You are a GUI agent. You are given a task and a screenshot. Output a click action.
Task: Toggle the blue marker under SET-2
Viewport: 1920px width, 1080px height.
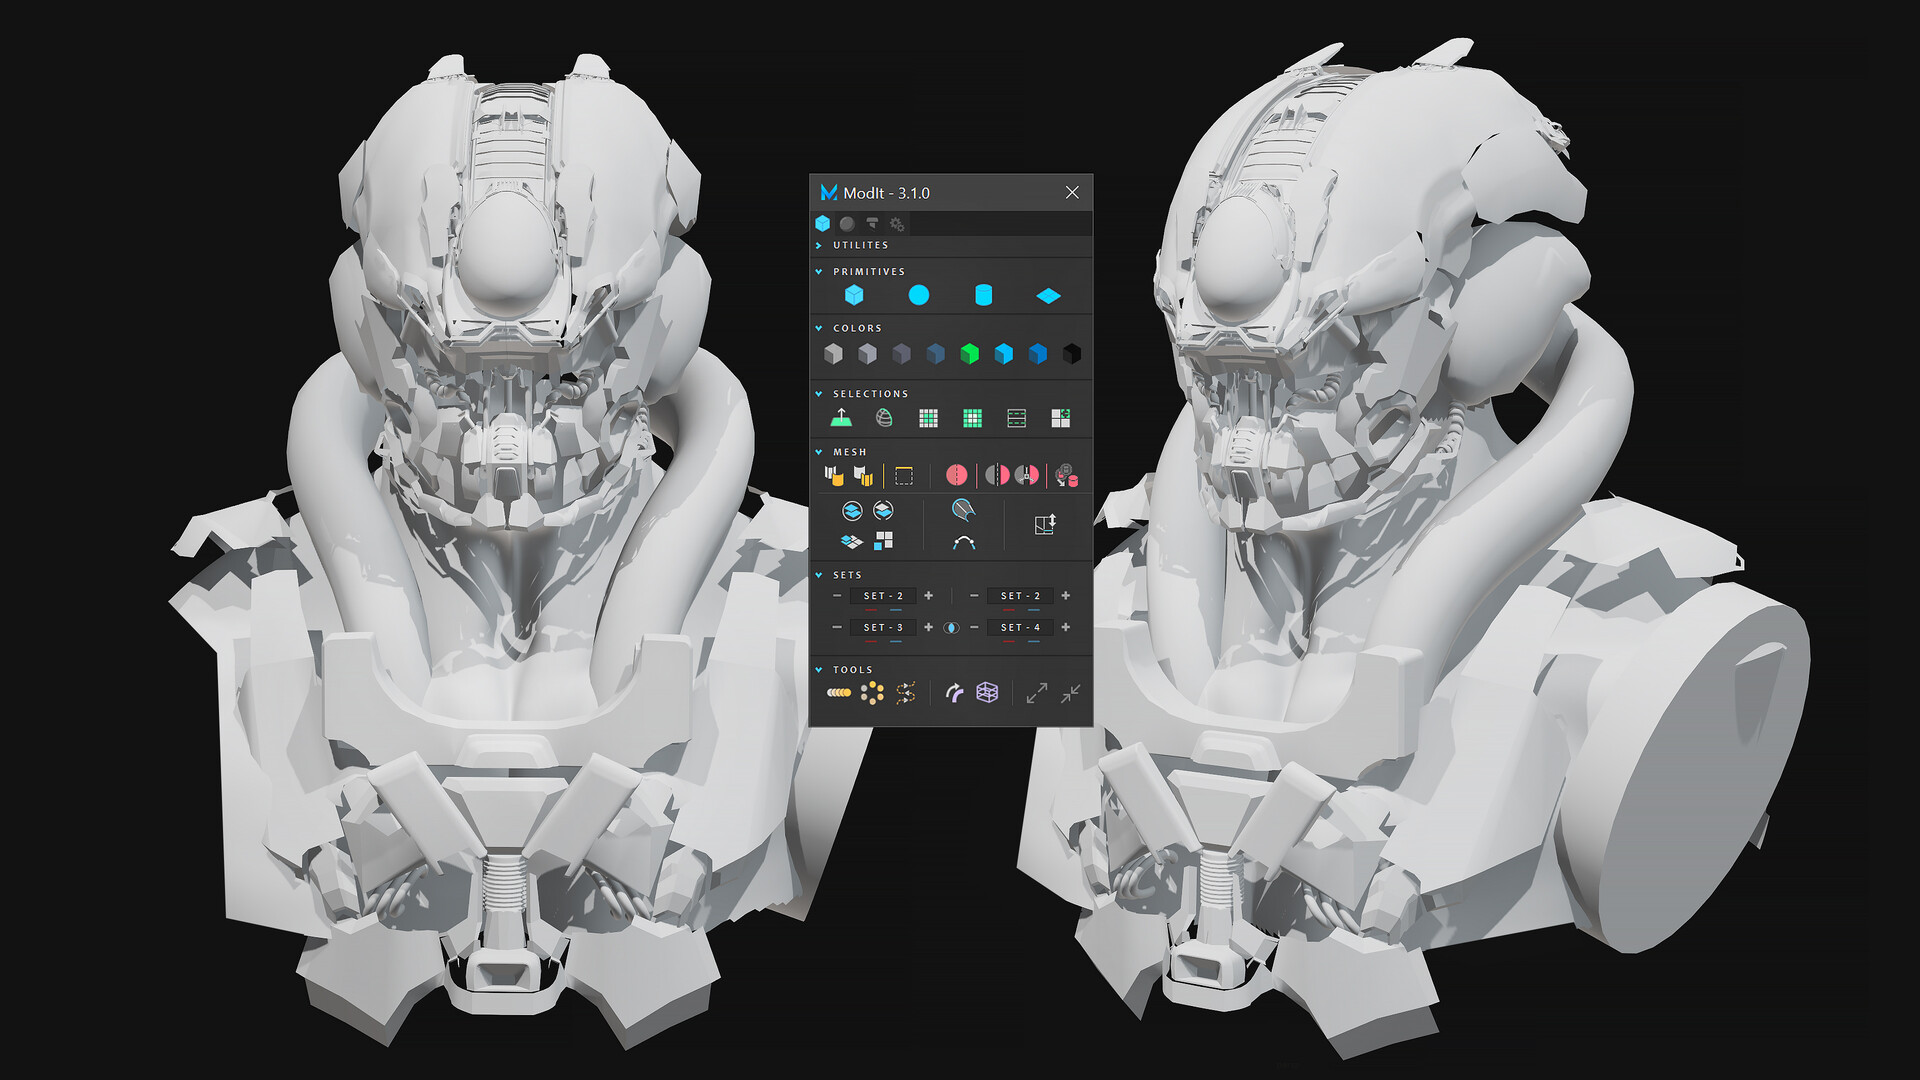pyautogui.click(x=893, y=609)
